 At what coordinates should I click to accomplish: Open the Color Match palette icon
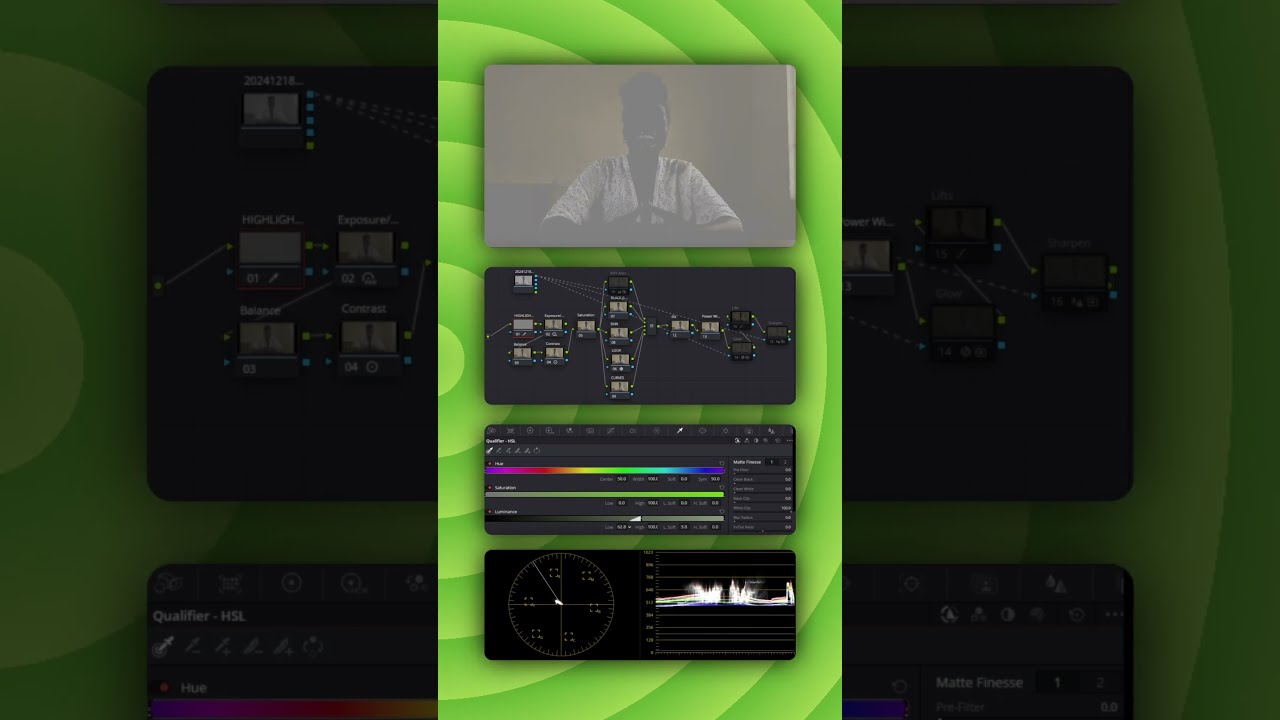pyautogui.click(x=510, y=431)
